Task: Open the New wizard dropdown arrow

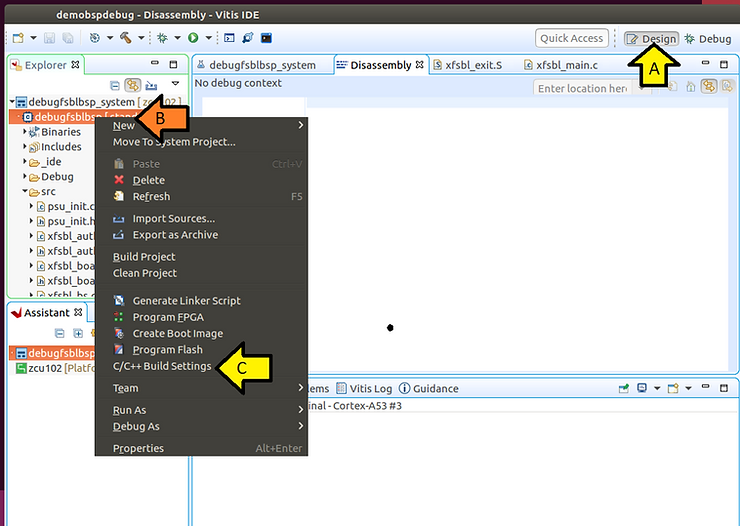Action: (x=34, y=38)
